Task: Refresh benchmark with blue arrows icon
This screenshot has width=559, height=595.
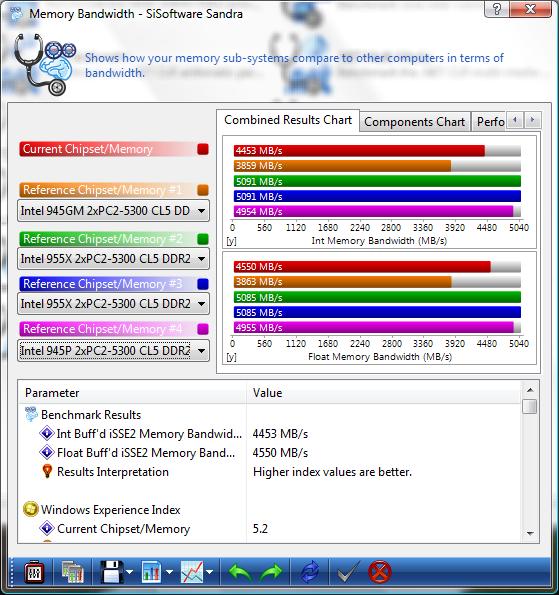Action: 310,572
